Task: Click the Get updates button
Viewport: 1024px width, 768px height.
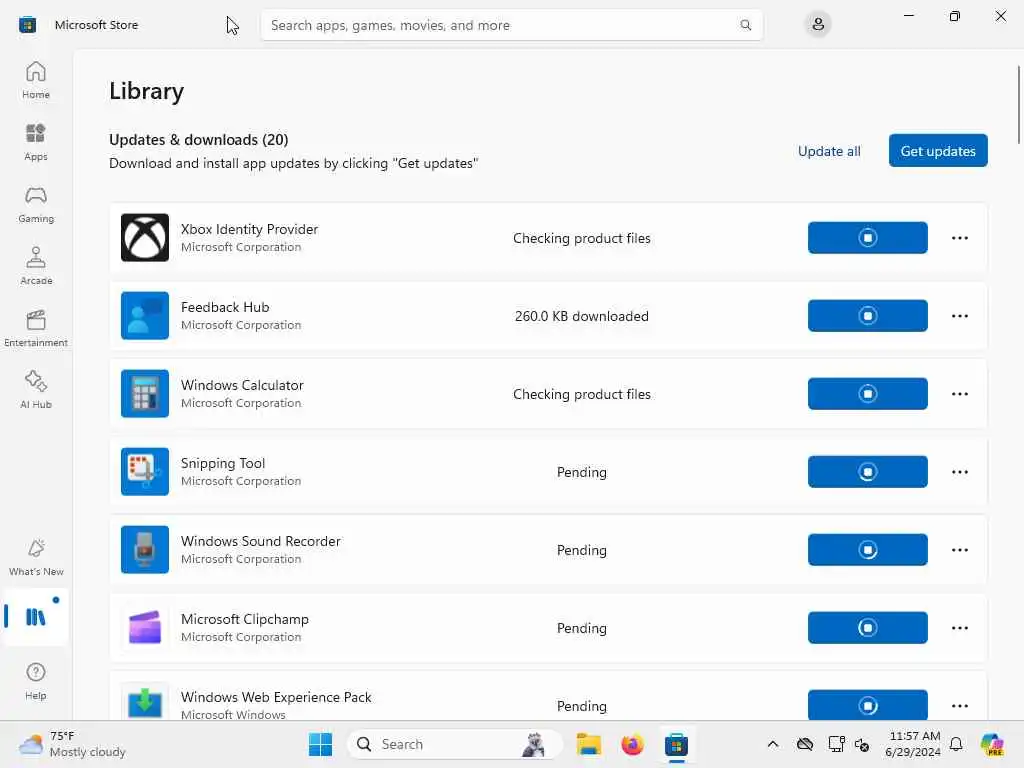Action: [938, 151]
